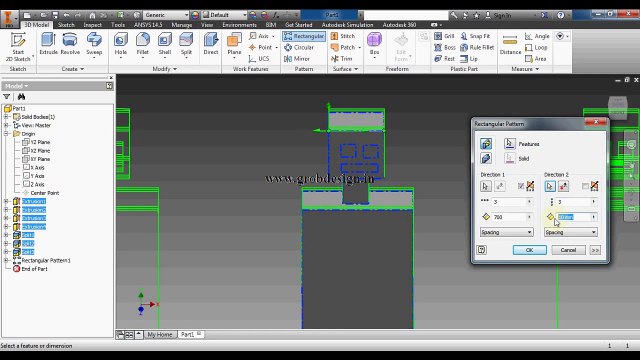Toggle Direction 1 midplane checkbox
640x360 pixels.
click(x=521, y=186)
